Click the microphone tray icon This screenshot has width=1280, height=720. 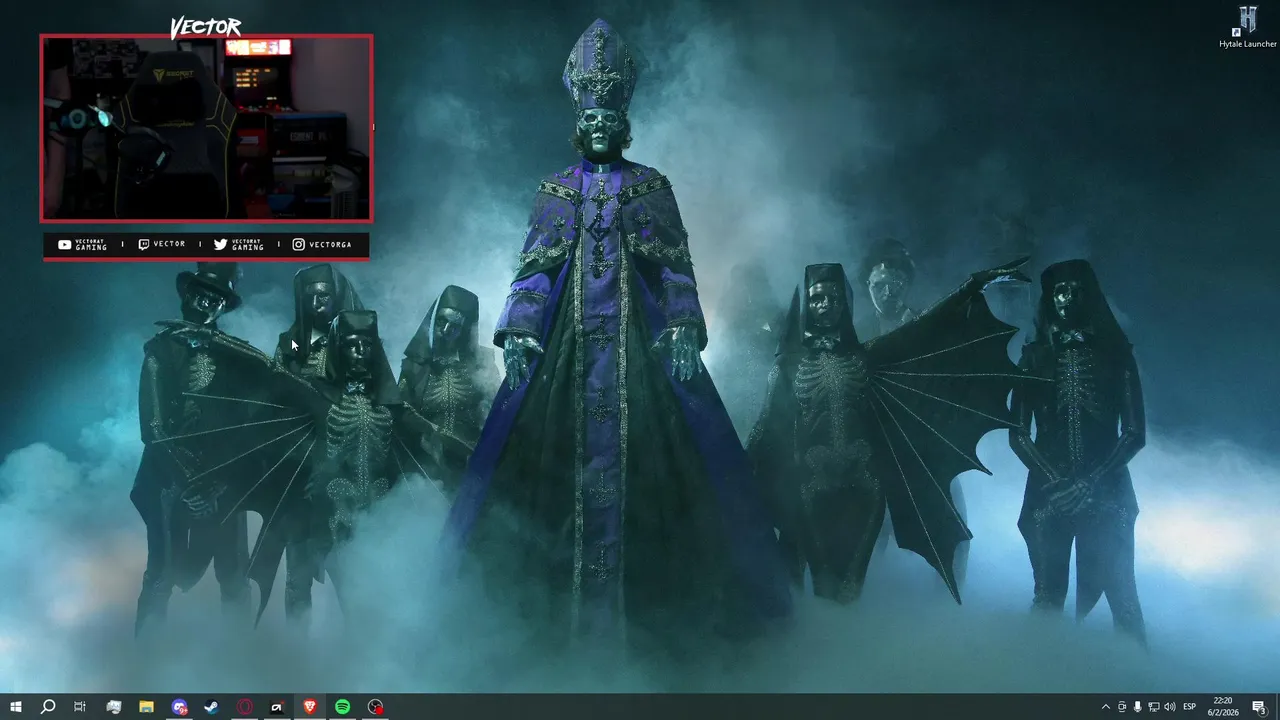(x=1137, y=707)
